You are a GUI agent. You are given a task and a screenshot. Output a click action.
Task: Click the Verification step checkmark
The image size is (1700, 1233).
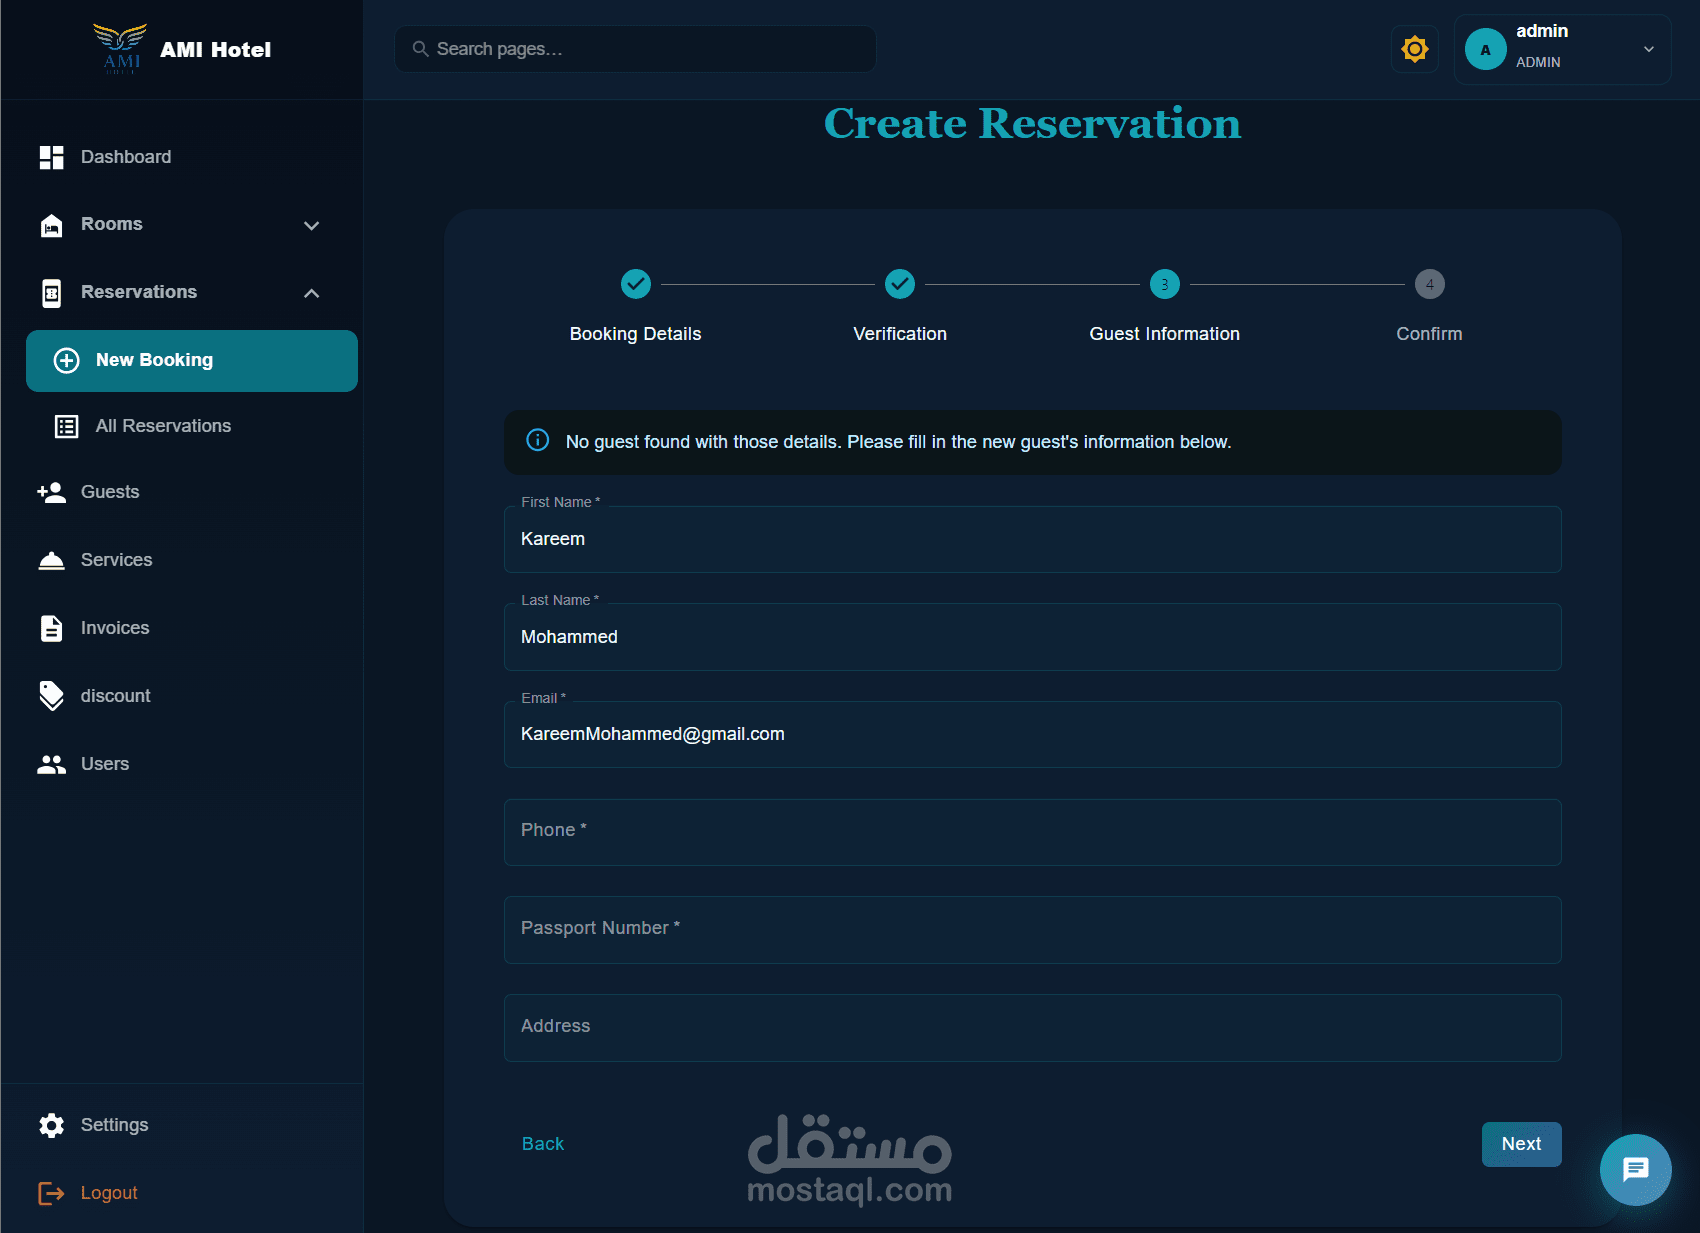tap(900, 284)
